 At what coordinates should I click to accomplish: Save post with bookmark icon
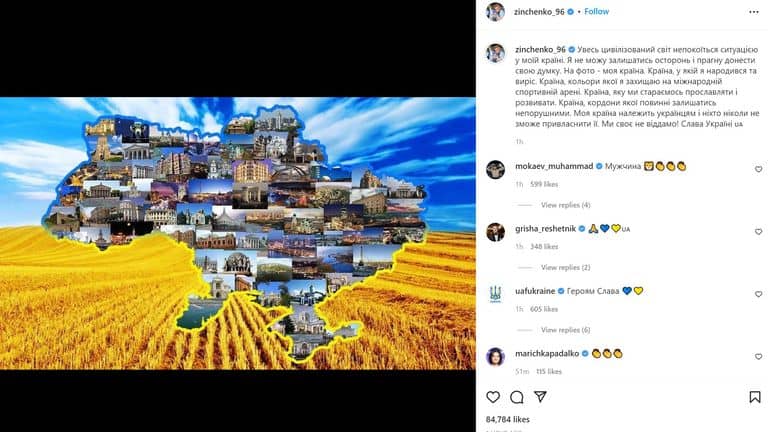(755, 397)
